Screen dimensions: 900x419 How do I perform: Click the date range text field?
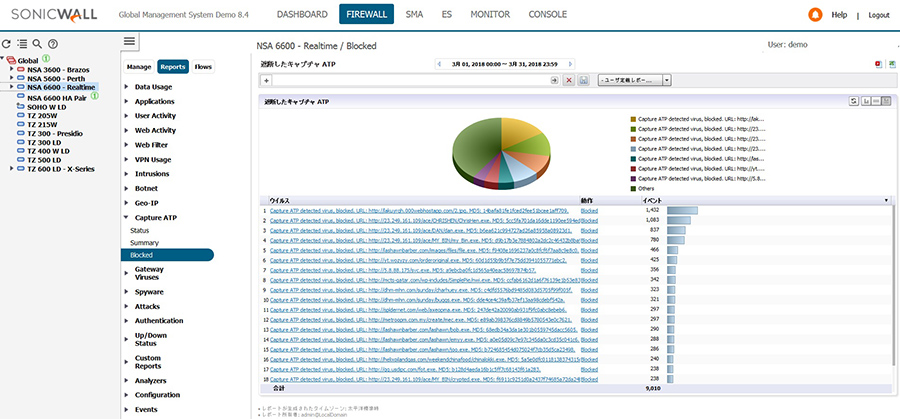(x=505, y=64)
